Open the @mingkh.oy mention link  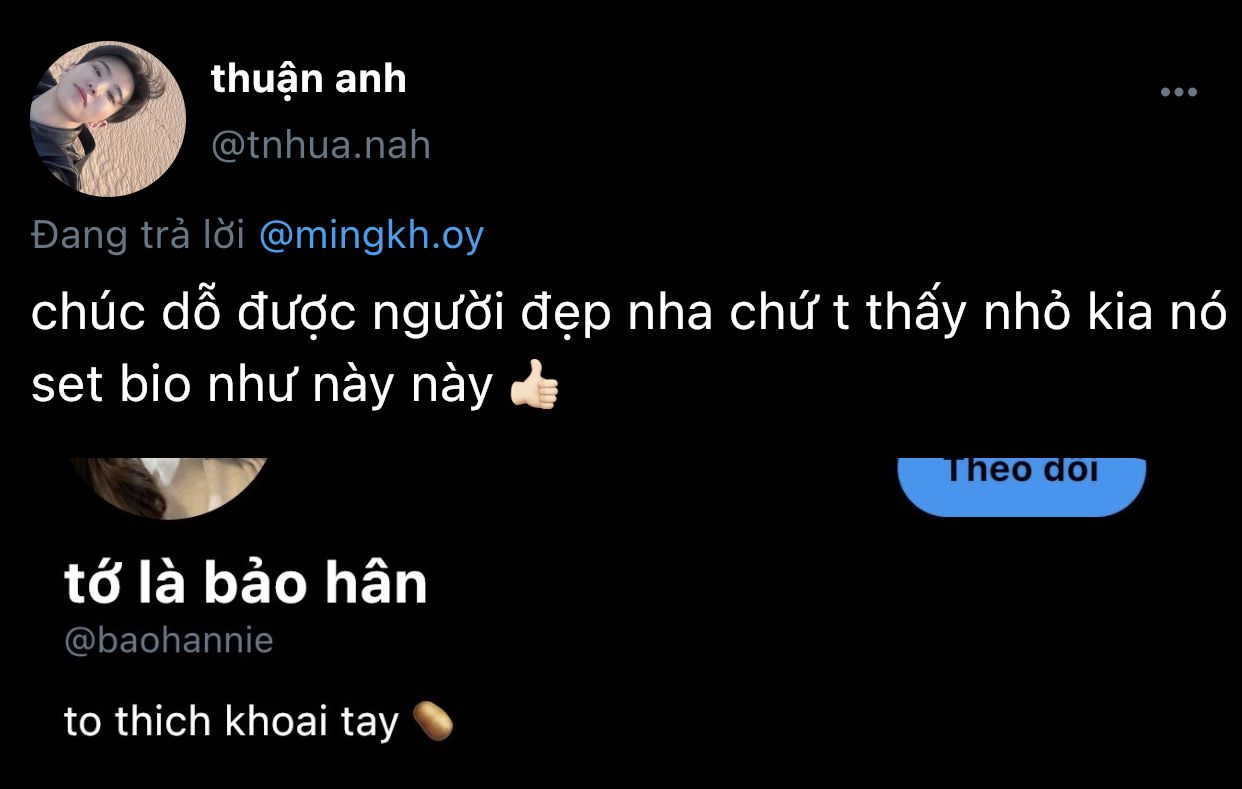coord(371,237)
